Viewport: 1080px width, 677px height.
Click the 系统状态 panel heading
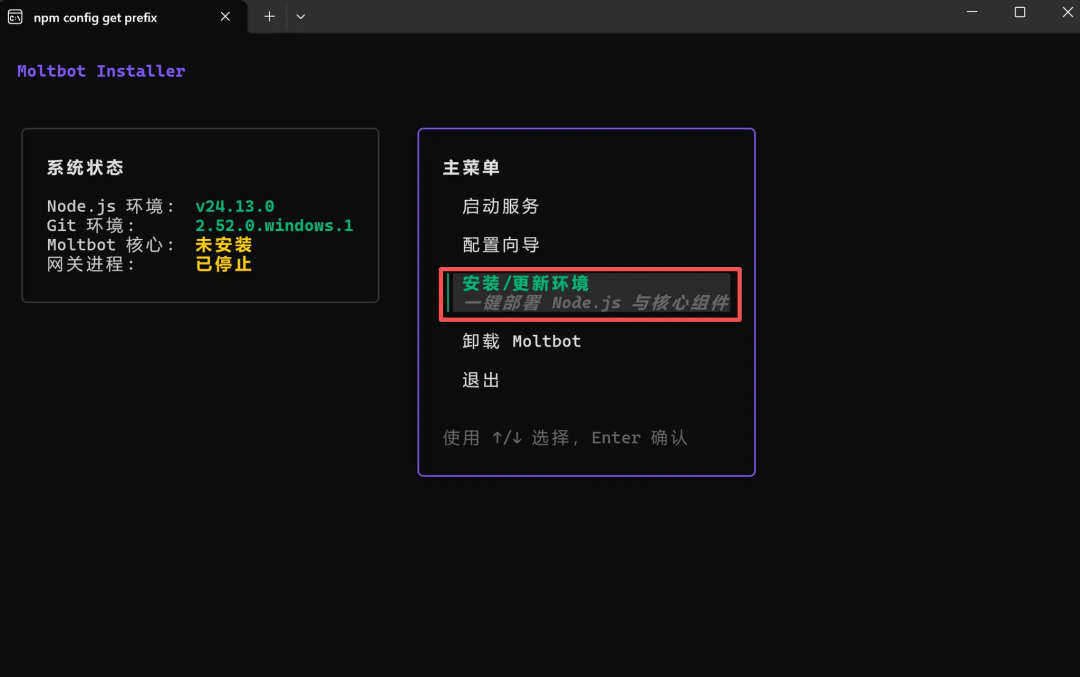[85, 168]
